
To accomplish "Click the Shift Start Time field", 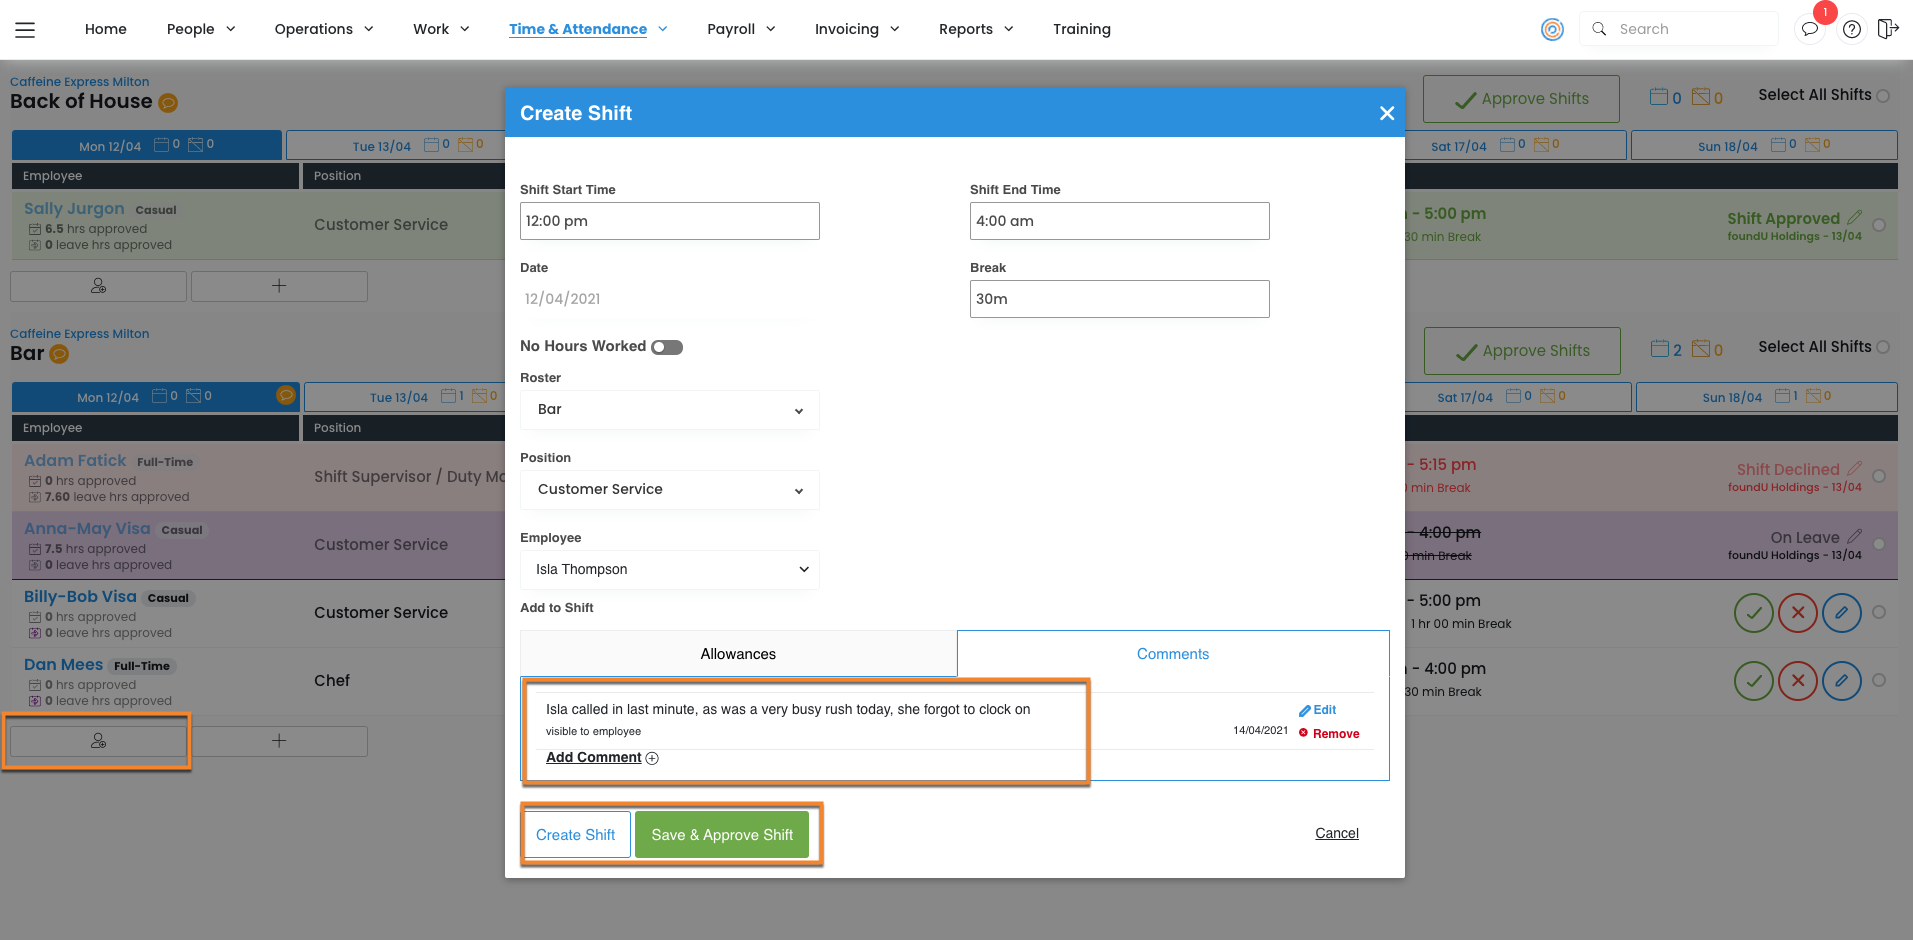I will 669,221.
